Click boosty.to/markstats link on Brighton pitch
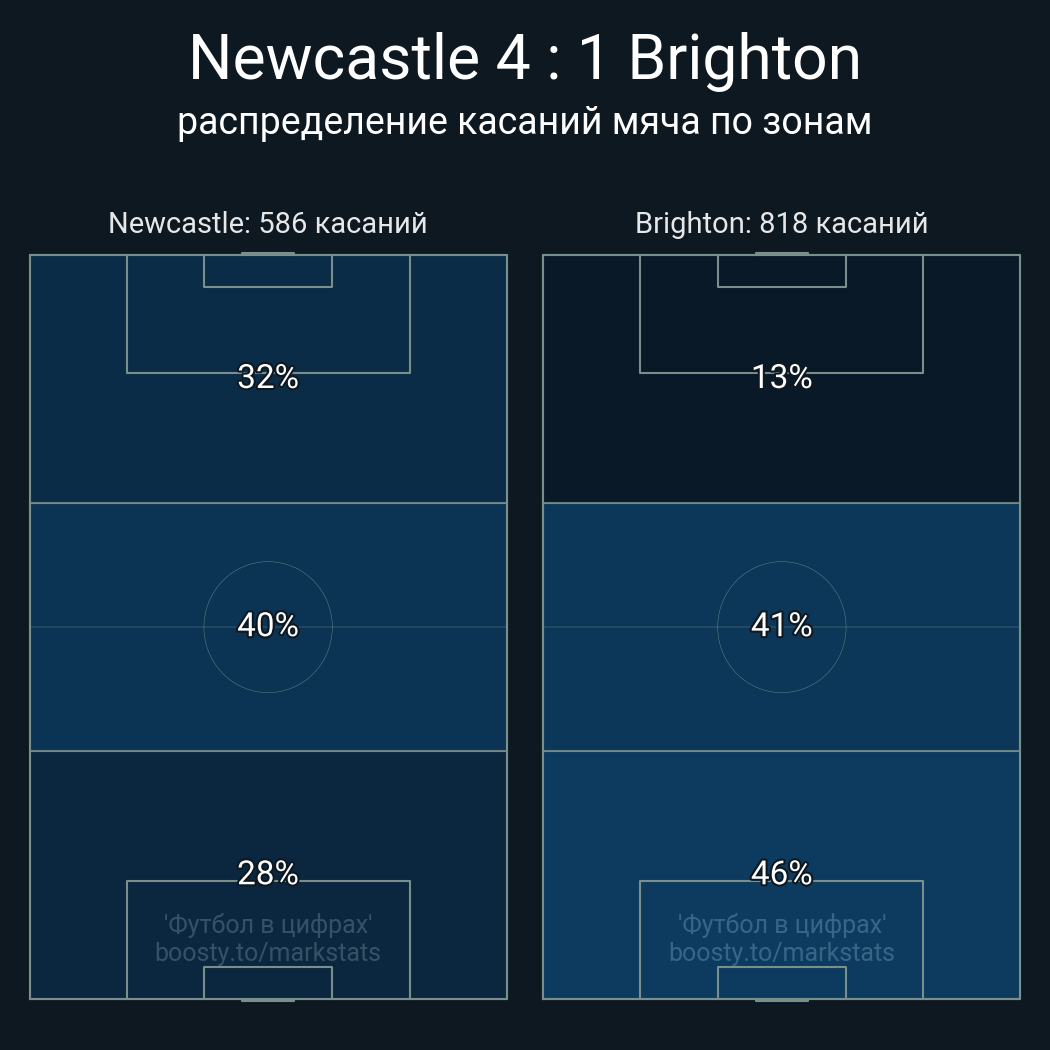Viewport: 1050px width, 1050px height. (781, 952)
